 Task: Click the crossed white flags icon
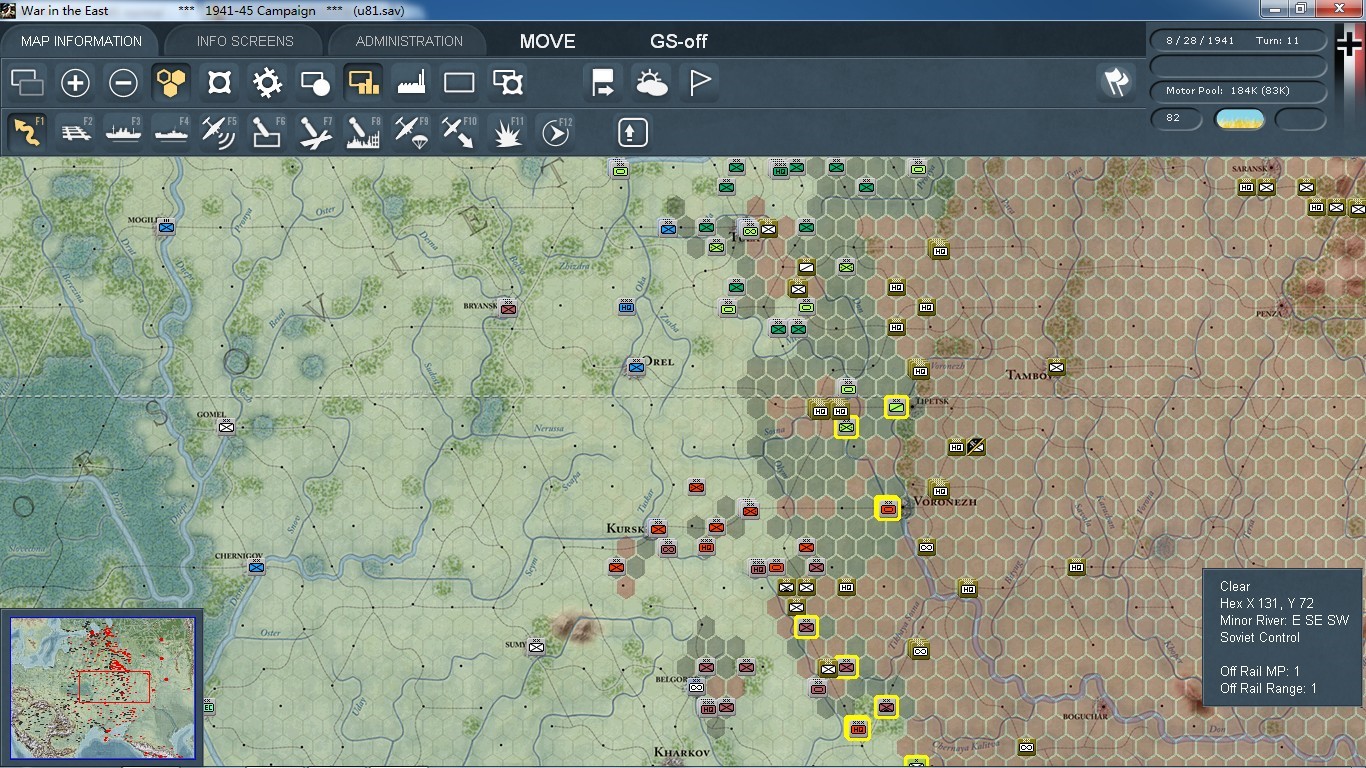tap(1117, 83)
